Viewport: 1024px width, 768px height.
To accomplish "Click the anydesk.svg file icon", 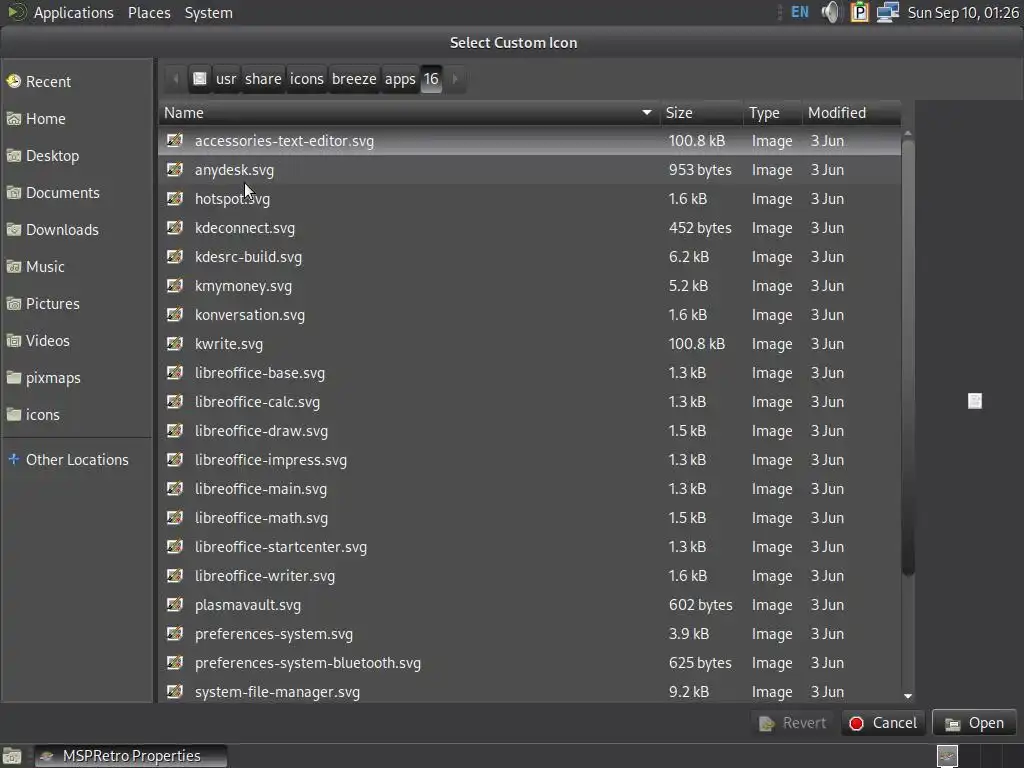I will click(174, 170).
